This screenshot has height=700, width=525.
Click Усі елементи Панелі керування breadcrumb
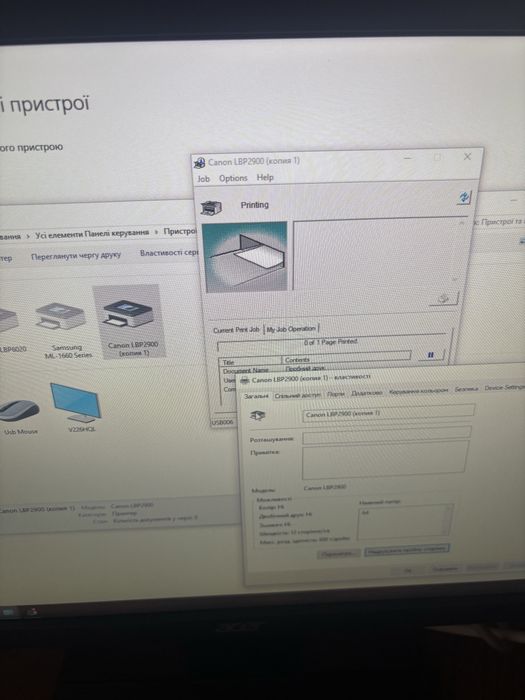click(92, 233)
